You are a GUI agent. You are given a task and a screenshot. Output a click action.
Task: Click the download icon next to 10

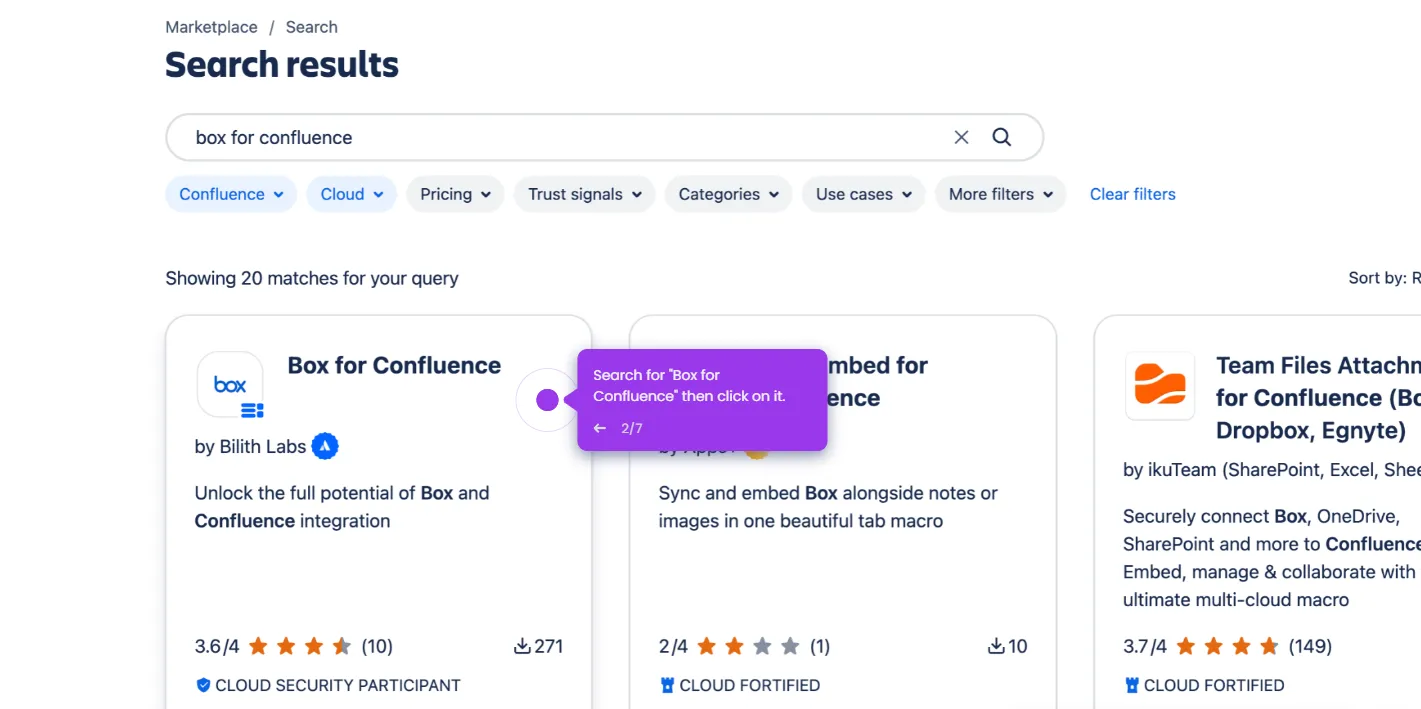[996, 646]
